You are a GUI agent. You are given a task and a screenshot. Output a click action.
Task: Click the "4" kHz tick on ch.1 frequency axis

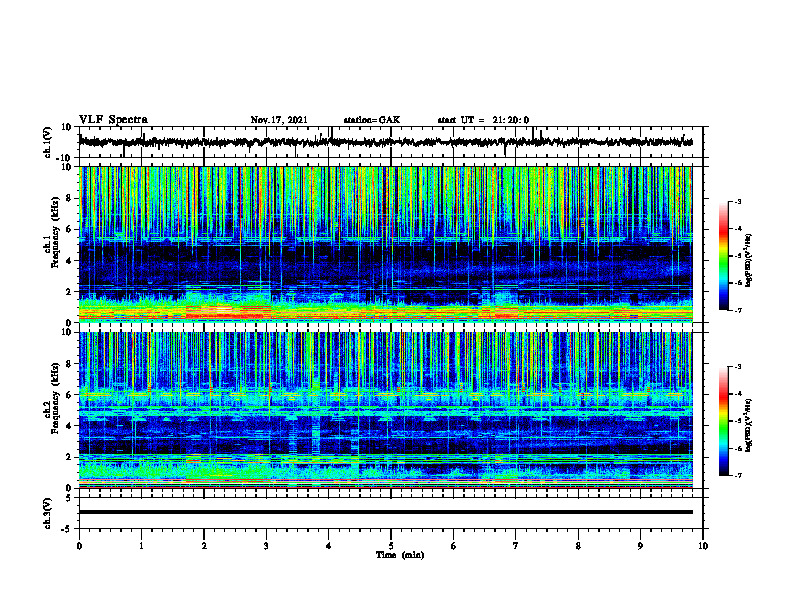(70, 261)
